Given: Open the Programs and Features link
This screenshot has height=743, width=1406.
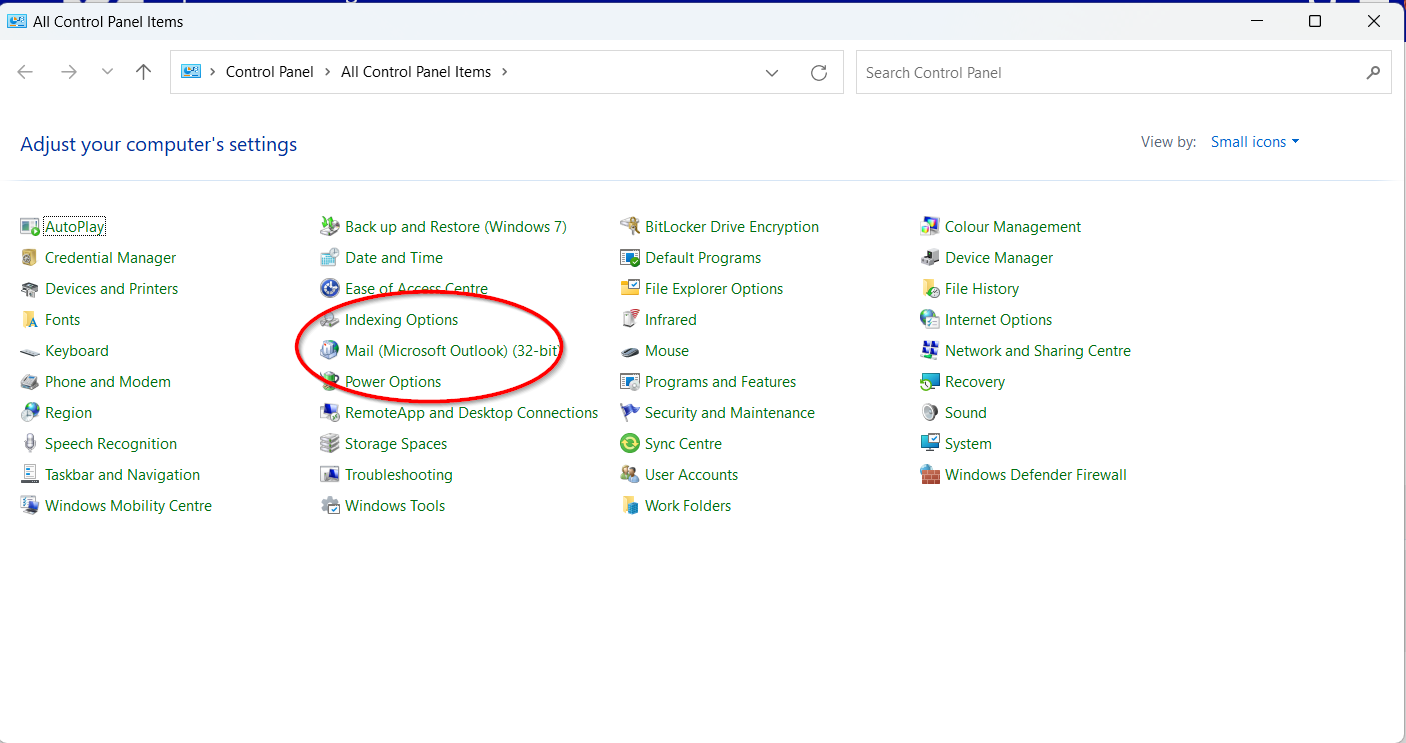Looking at the screenshot, I should point(720,382).
